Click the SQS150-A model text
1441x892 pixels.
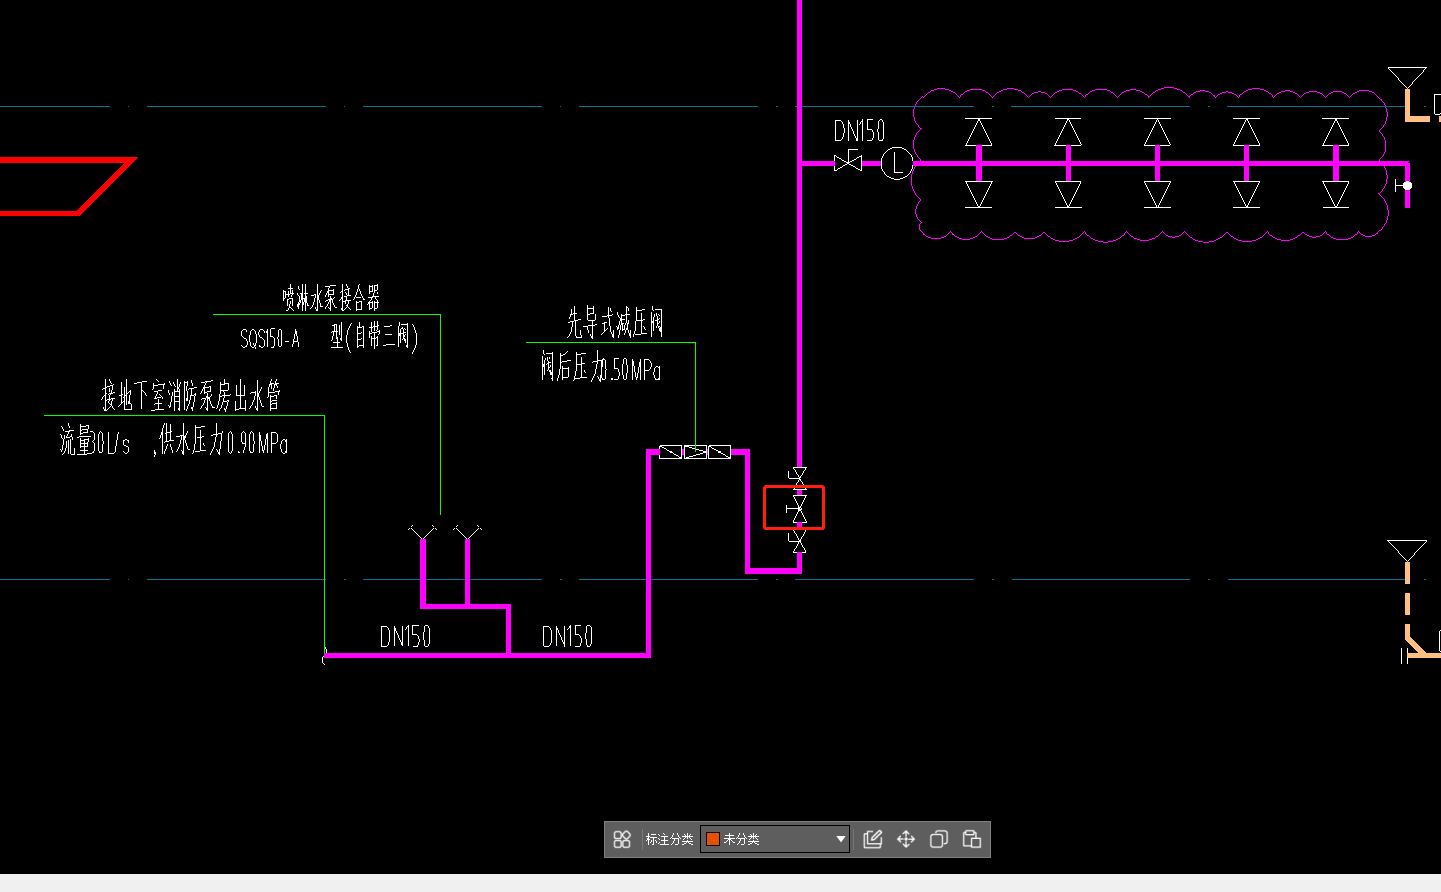pos(270,339)
